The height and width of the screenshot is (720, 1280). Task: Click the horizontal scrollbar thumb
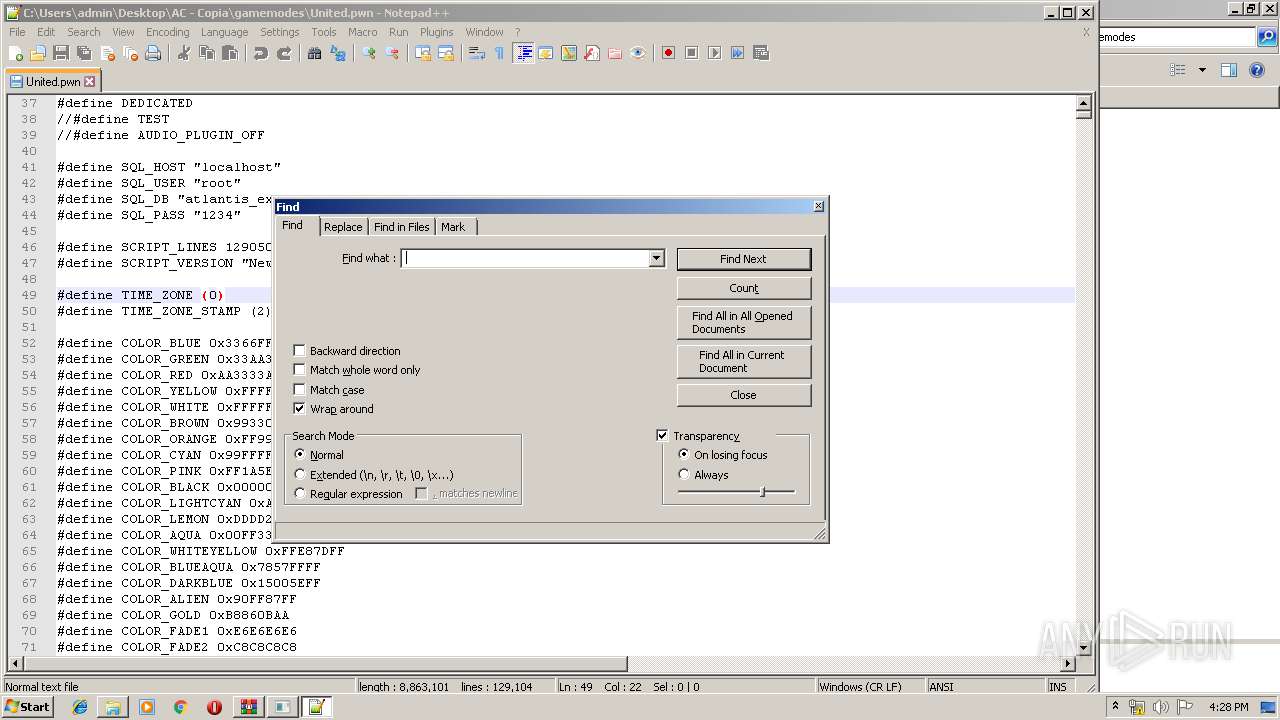pyautogui.click(x=325, y=664)
